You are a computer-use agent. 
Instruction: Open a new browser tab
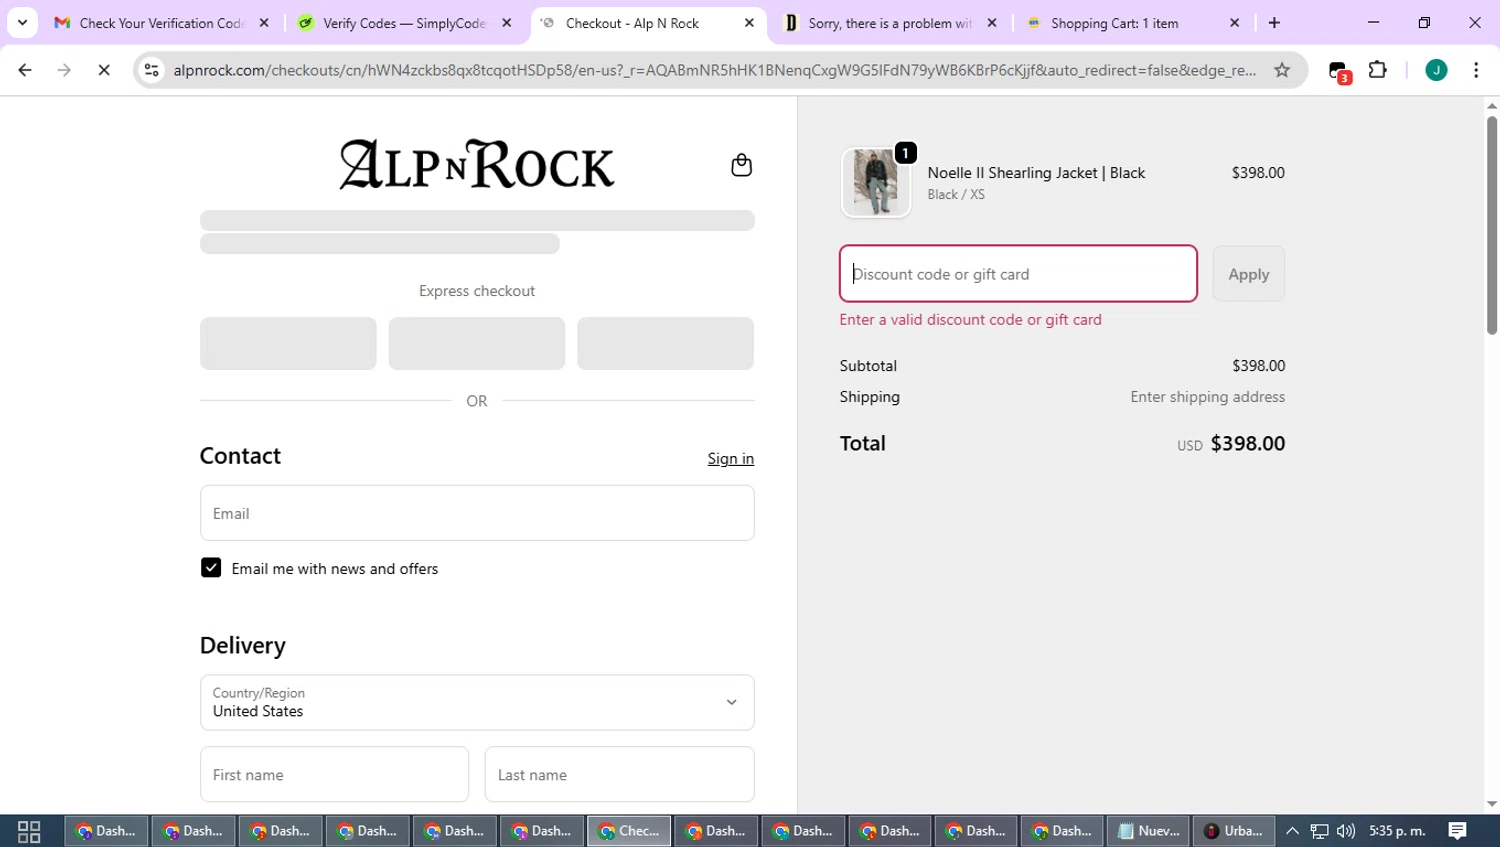pyautogui.click(x=1274, y=23)
